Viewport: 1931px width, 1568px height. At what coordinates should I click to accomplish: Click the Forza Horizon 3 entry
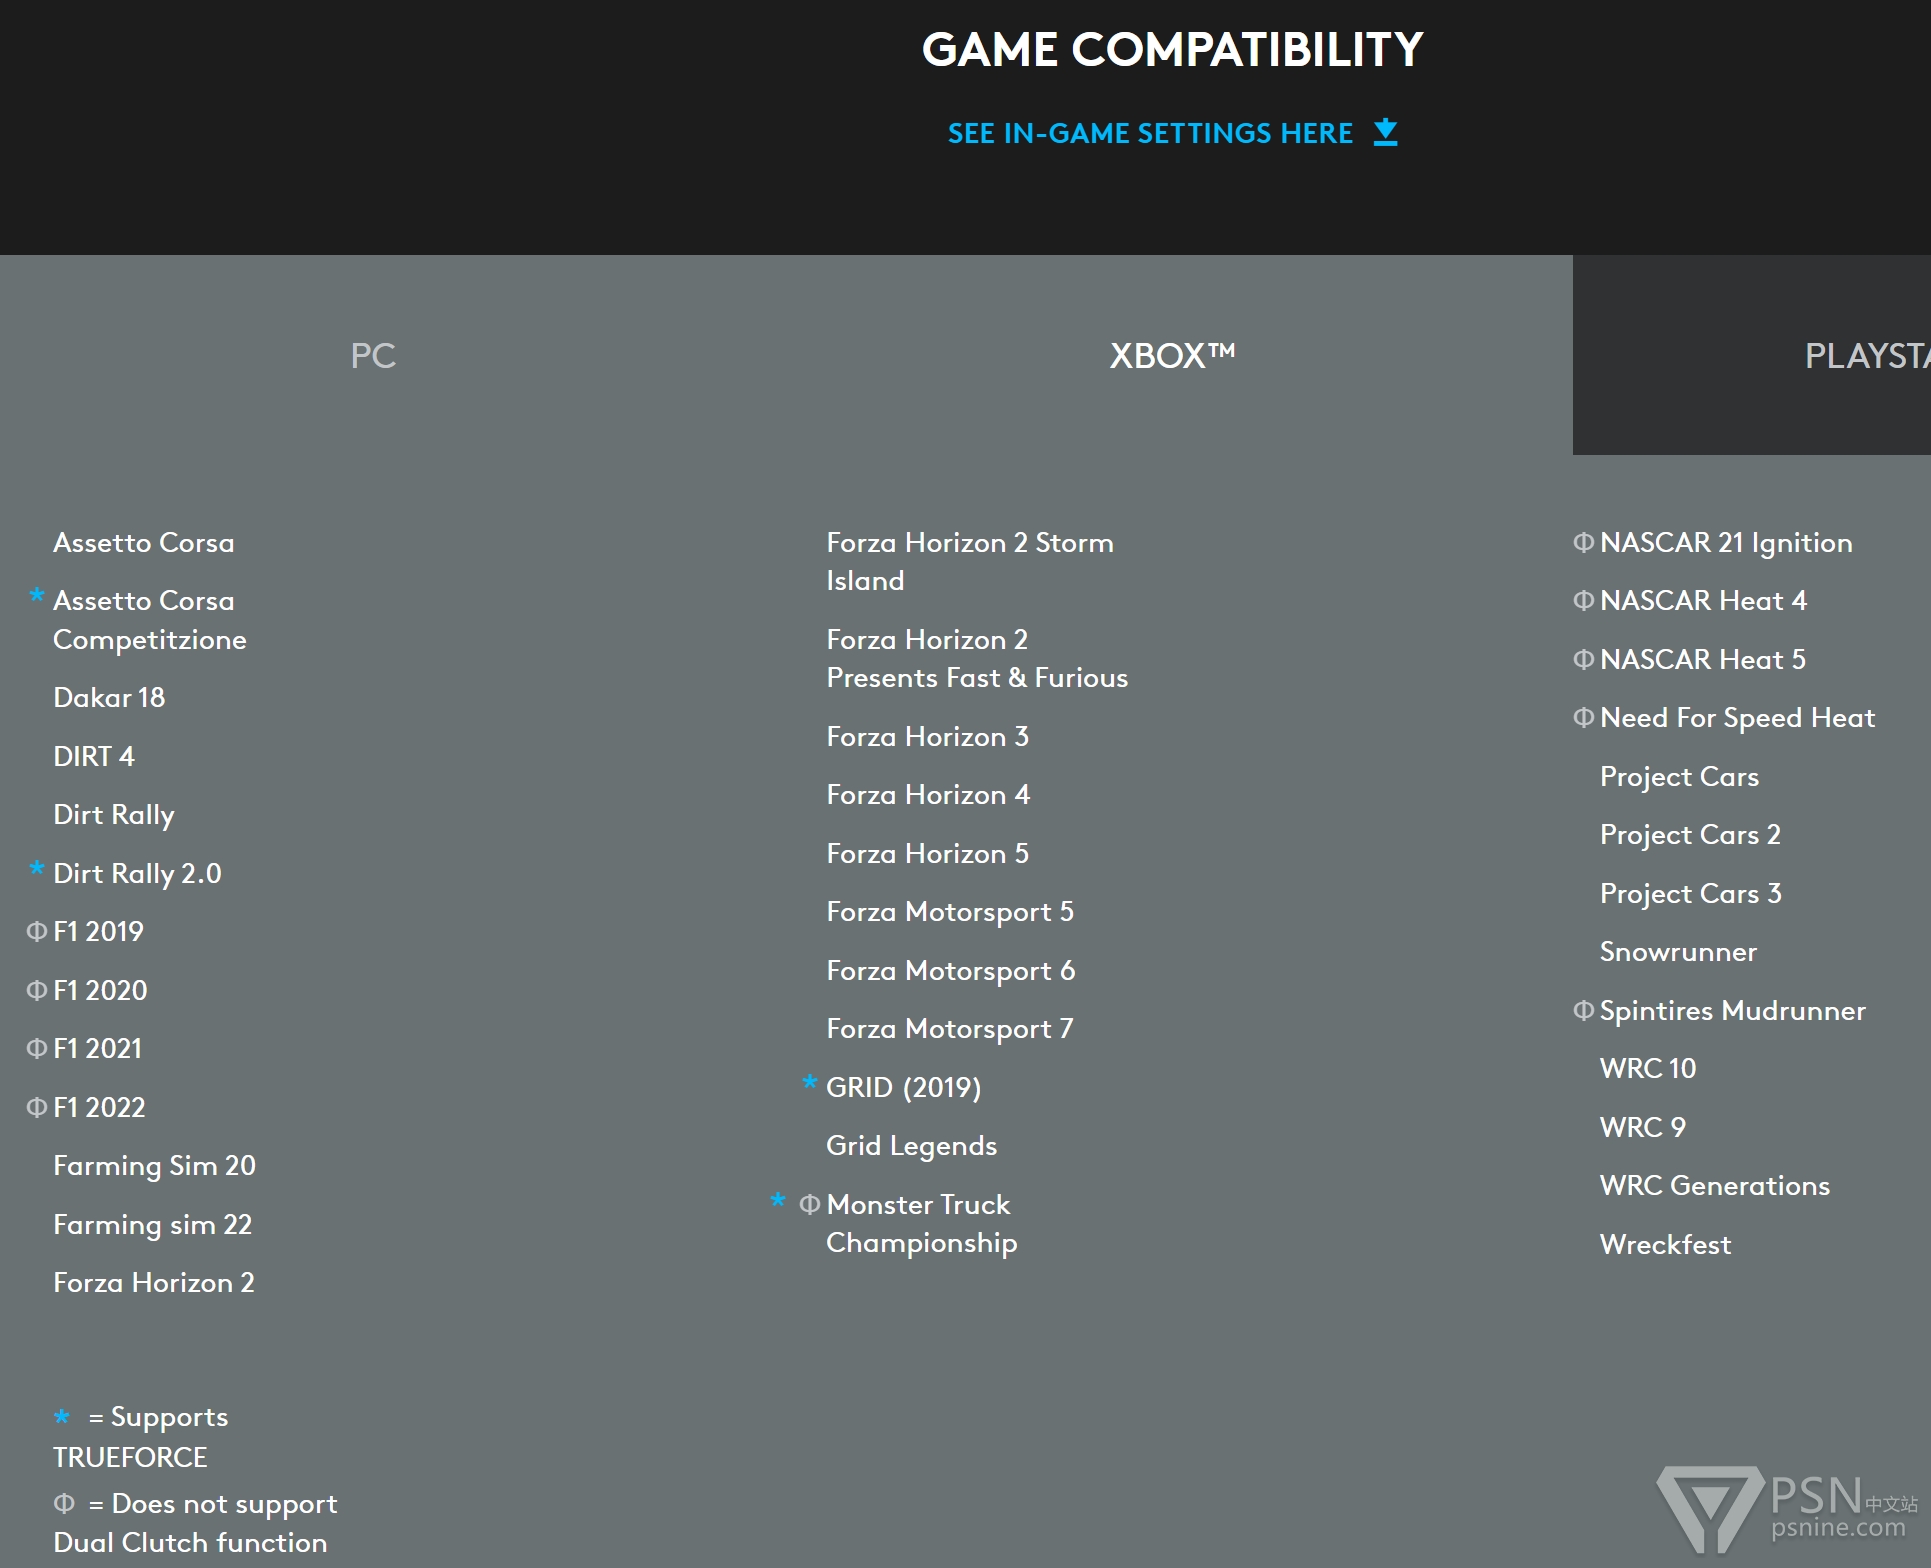(927, 737)
